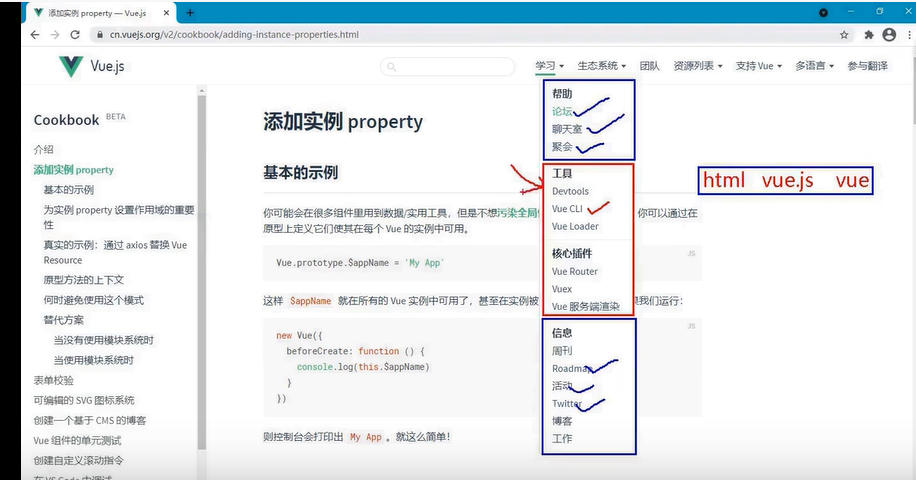The height and width of the screenshot is (480, 916).
Task: Click the browser forward arrow
Action: (55, 34)
